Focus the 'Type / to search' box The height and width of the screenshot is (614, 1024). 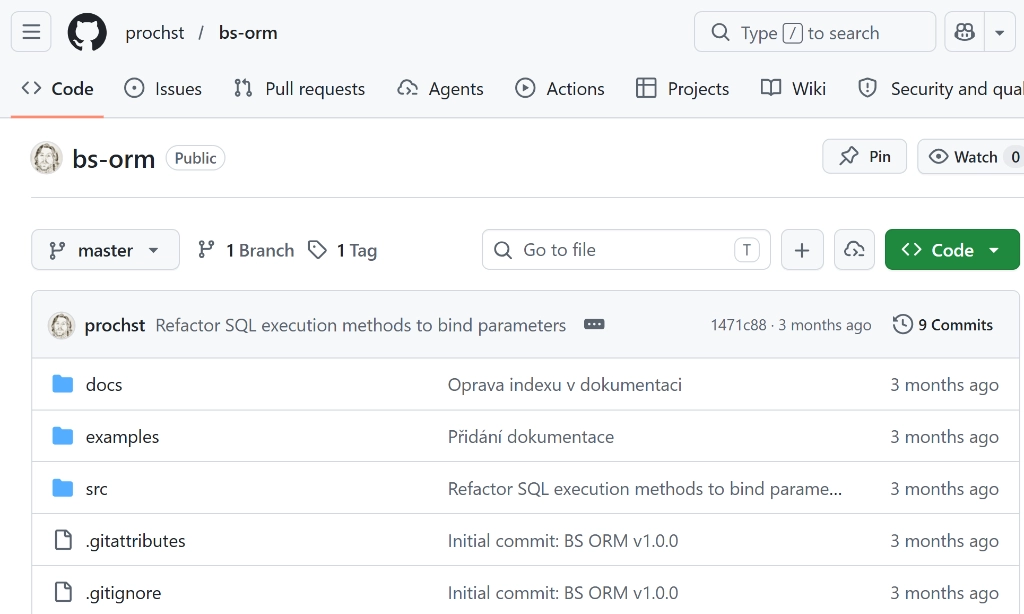pyautogui.click(x=814, y=31)
